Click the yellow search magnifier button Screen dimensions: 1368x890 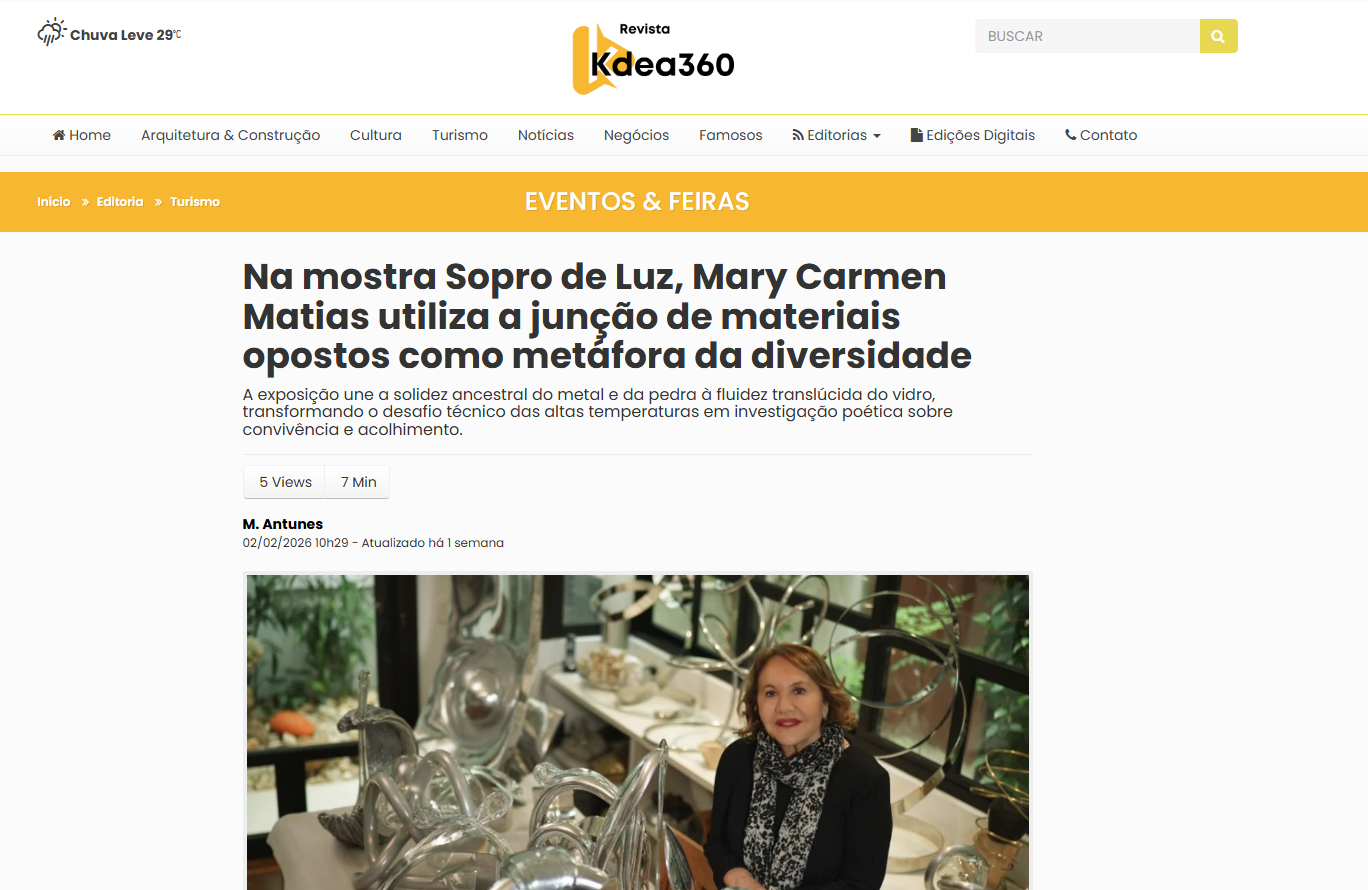(1218, 36)
